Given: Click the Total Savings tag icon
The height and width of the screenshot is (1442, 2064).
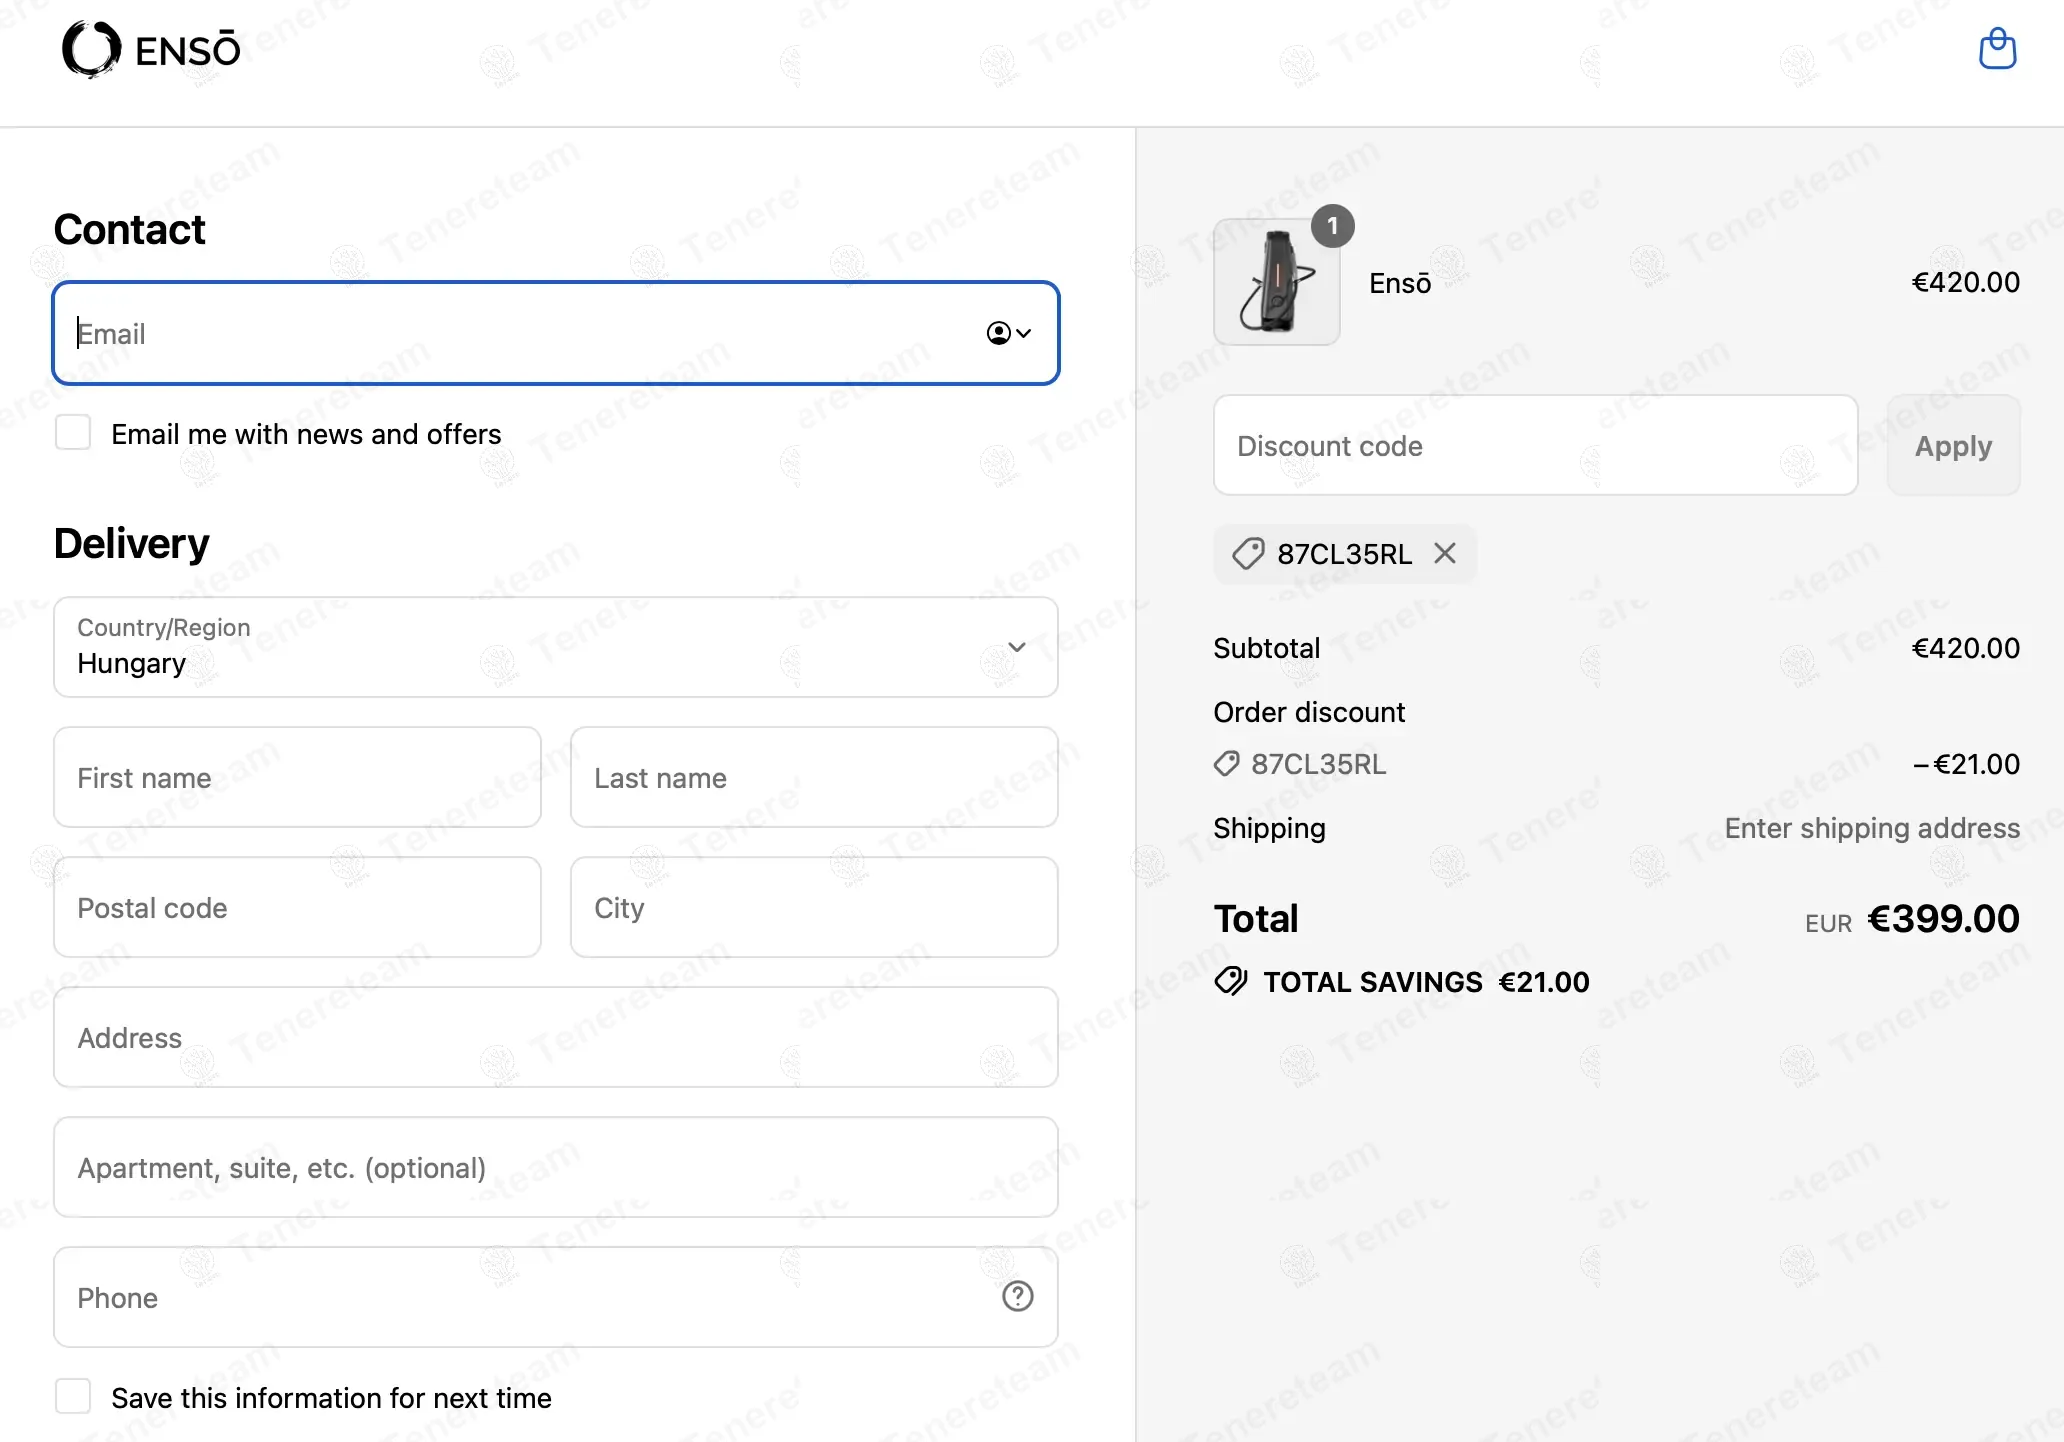Looking at the screenshot, I should (x=1230, y=982).
